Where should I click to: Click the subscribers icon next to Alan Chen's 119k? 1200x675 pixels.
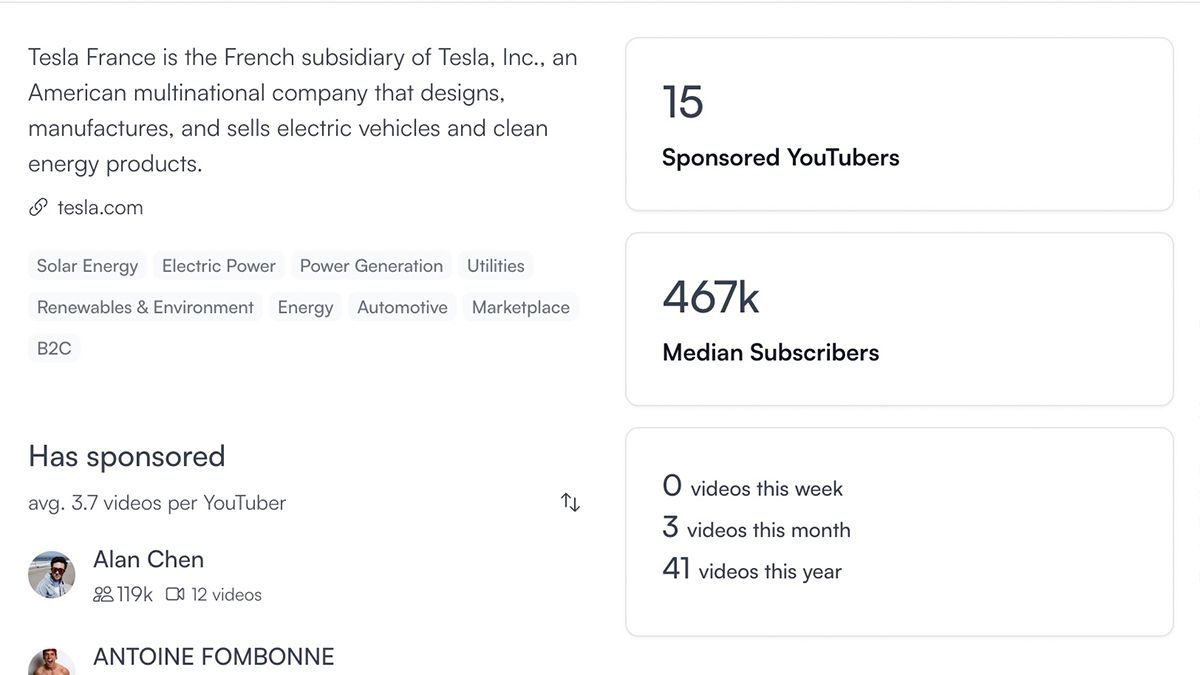102,594
